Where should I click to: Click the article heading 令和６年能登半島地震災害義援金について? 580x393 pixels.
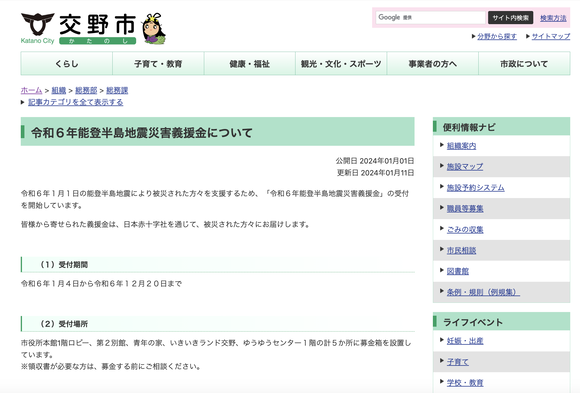(142, 132)
